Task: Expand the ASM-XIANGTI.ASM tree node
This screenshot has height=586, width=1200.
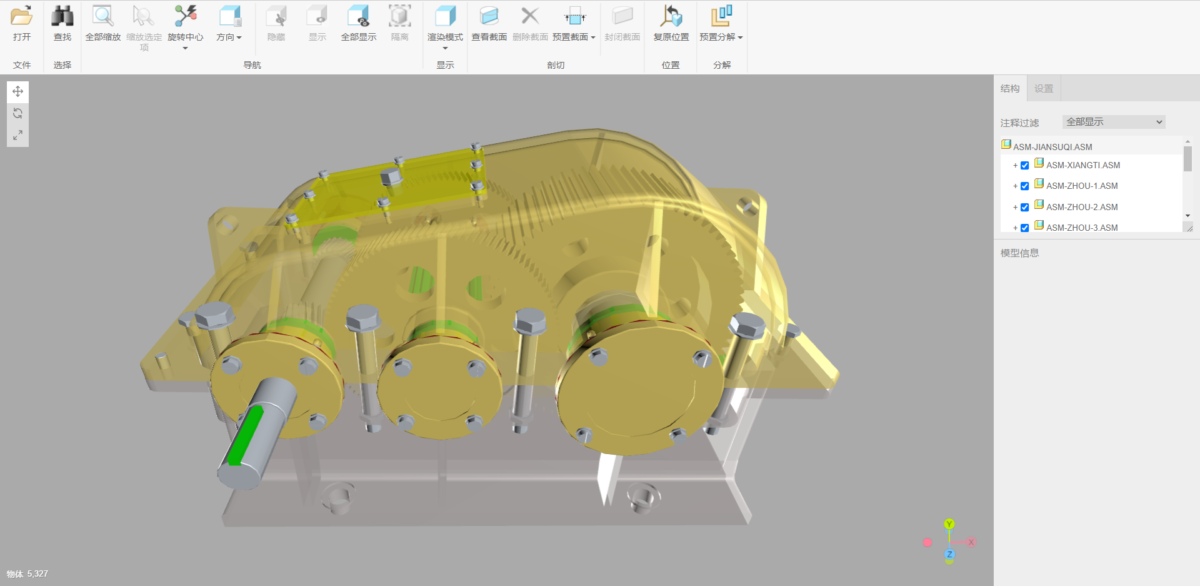Action: coord(1015,166)
